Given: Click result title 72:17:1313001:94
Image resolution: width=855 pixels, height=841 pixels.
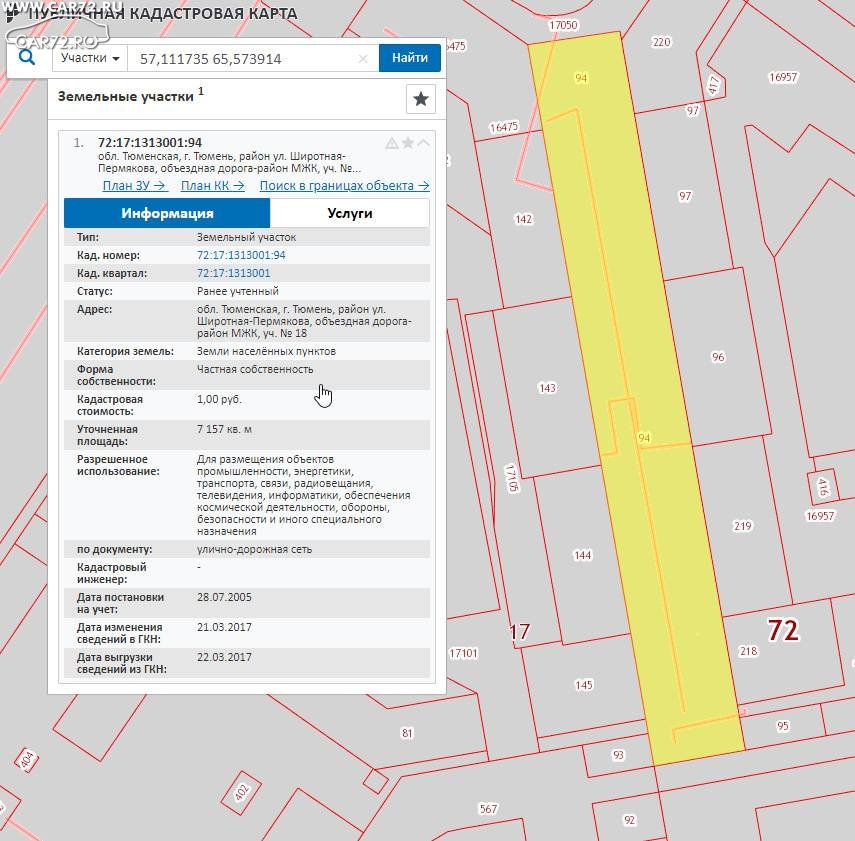Looking at the screenshot, I should [150, 143].
